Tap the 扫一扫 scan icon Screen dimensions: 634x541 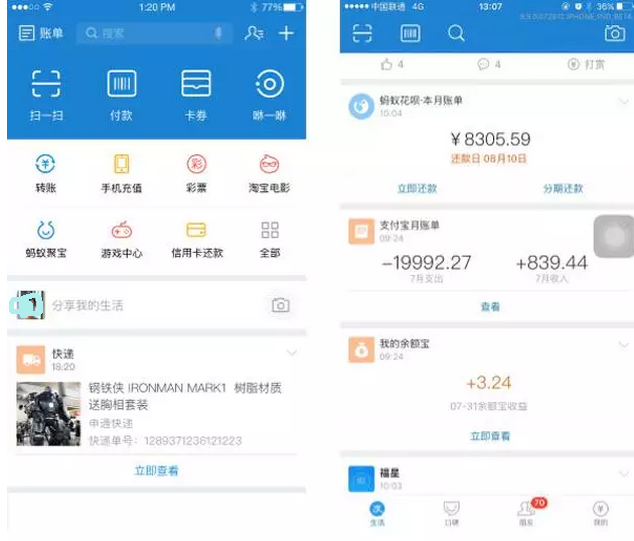46,85
